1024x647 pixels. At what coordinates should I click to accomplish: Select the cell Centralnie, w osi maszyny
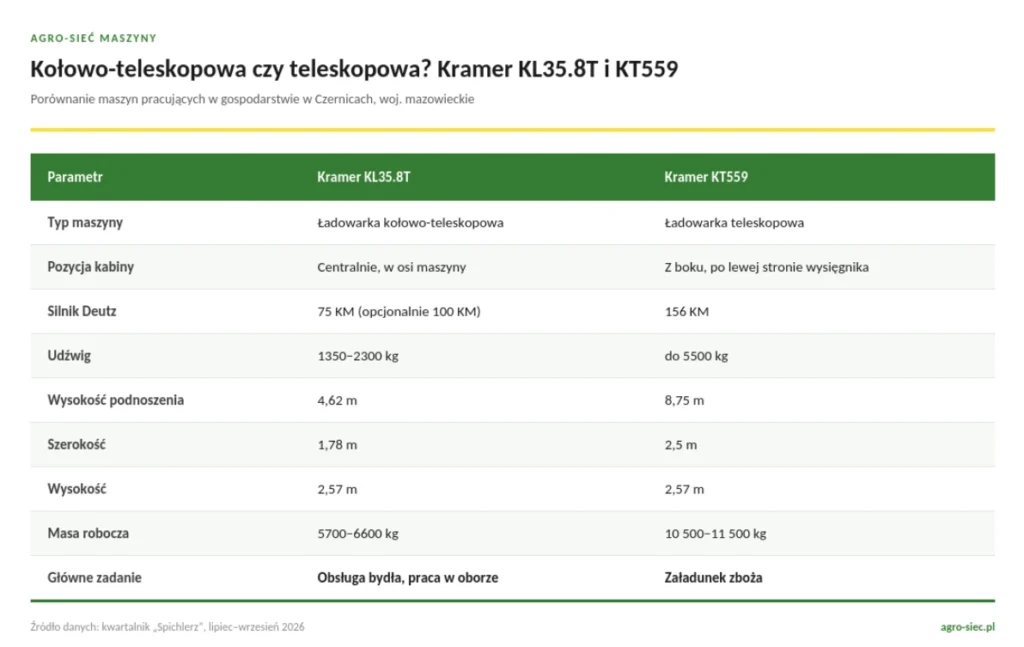pyautogui.click(x=392, y=267)
